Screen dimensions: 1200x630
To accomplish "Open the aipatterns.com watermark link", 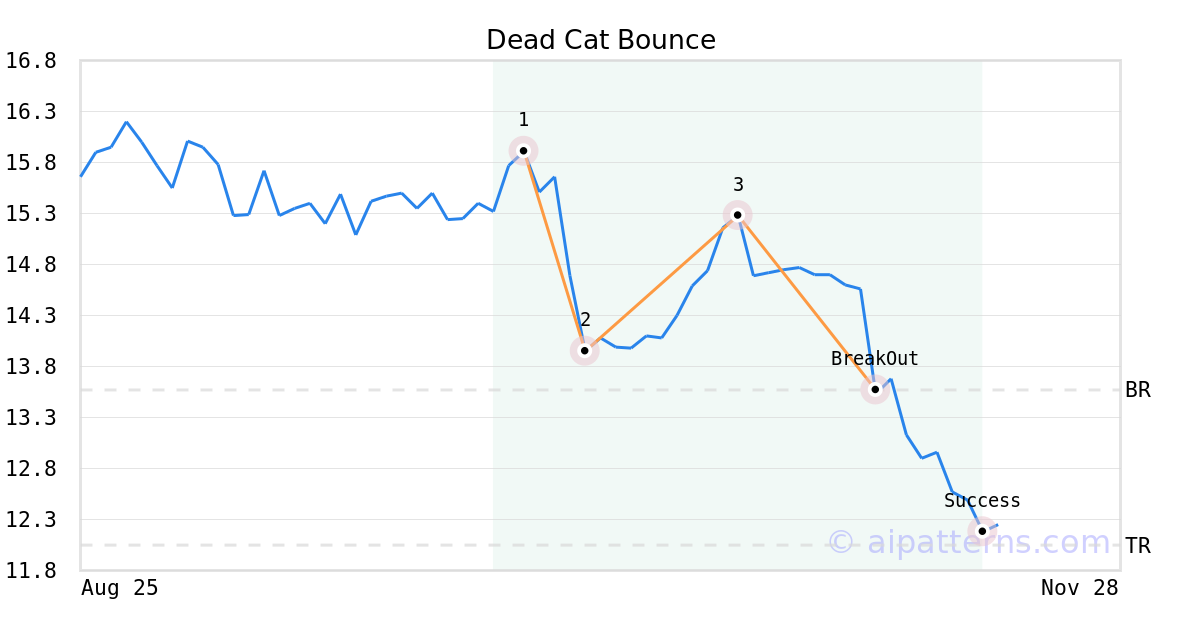I will pyautogui.click(x=970, y=543).
